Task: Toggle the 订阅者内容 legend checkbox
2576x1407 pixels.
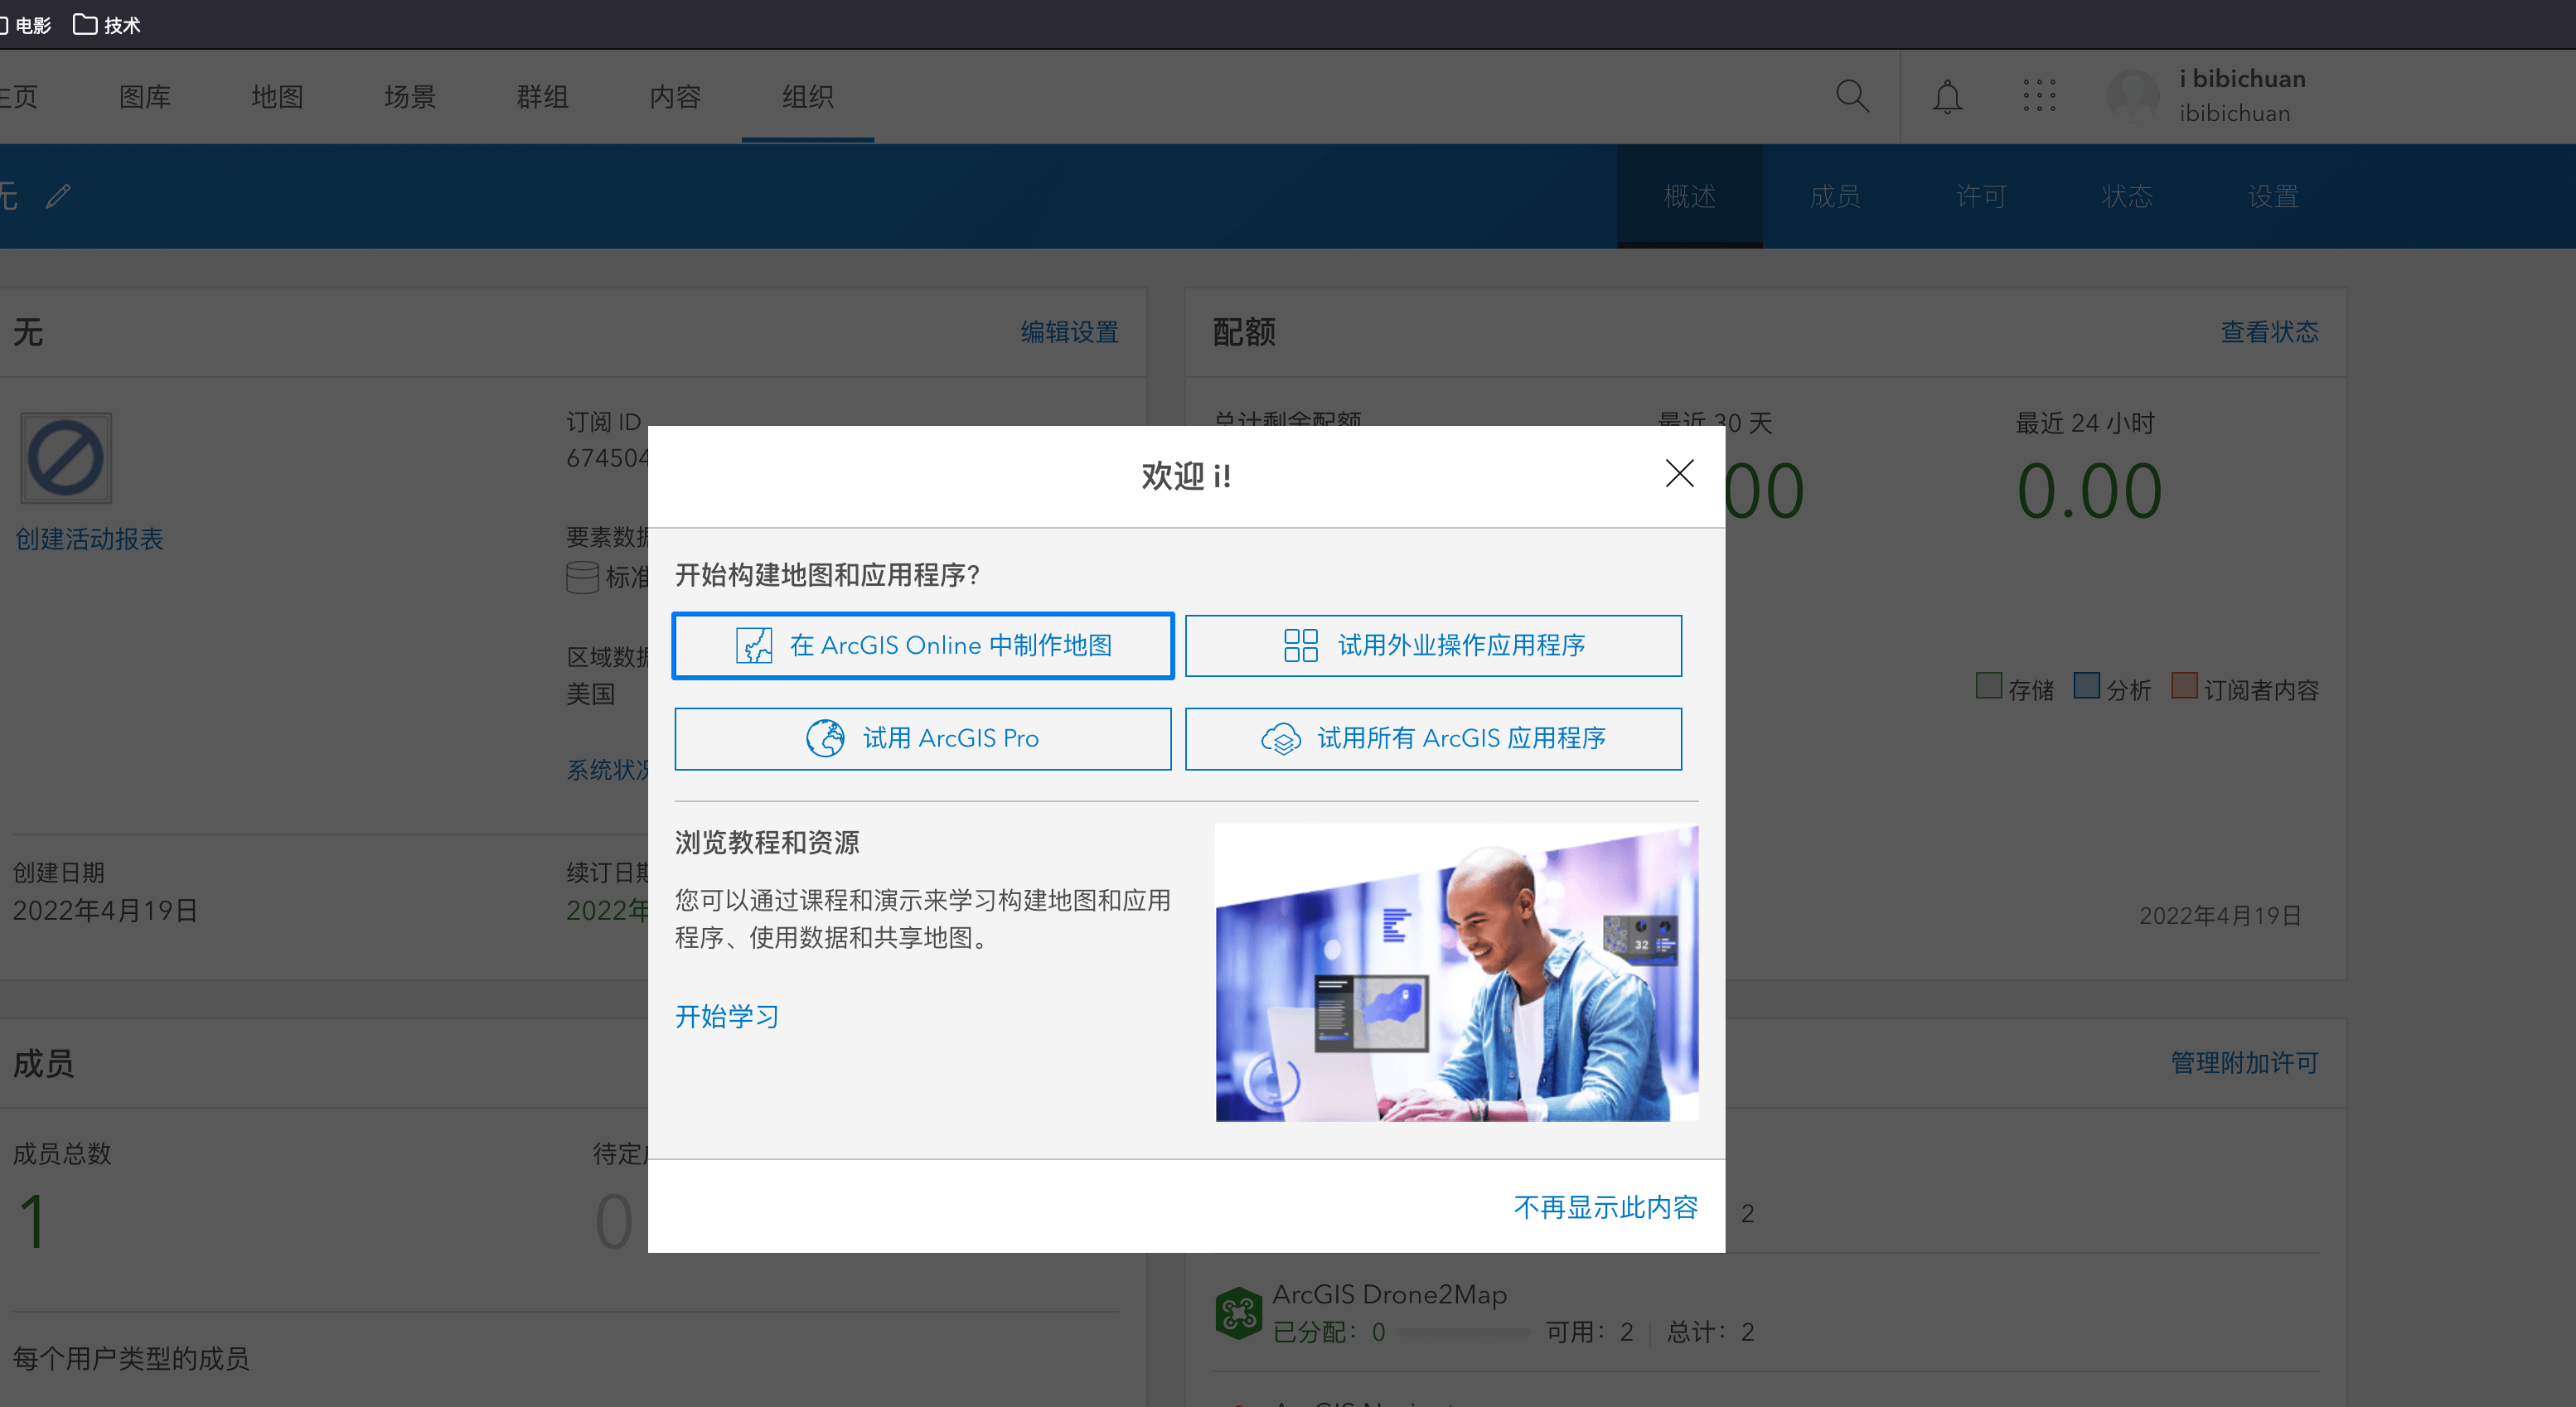Action: [x=2184, y=686]
